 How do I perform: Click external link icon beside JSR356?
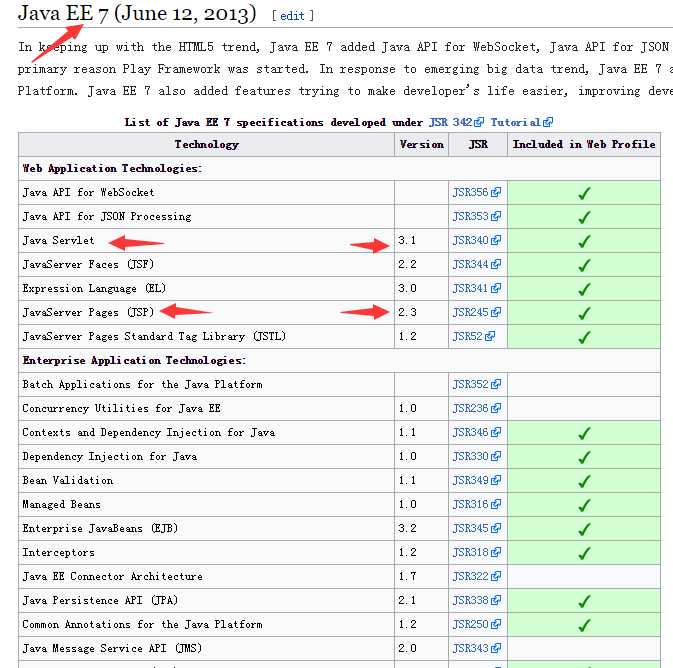(496, 192)
